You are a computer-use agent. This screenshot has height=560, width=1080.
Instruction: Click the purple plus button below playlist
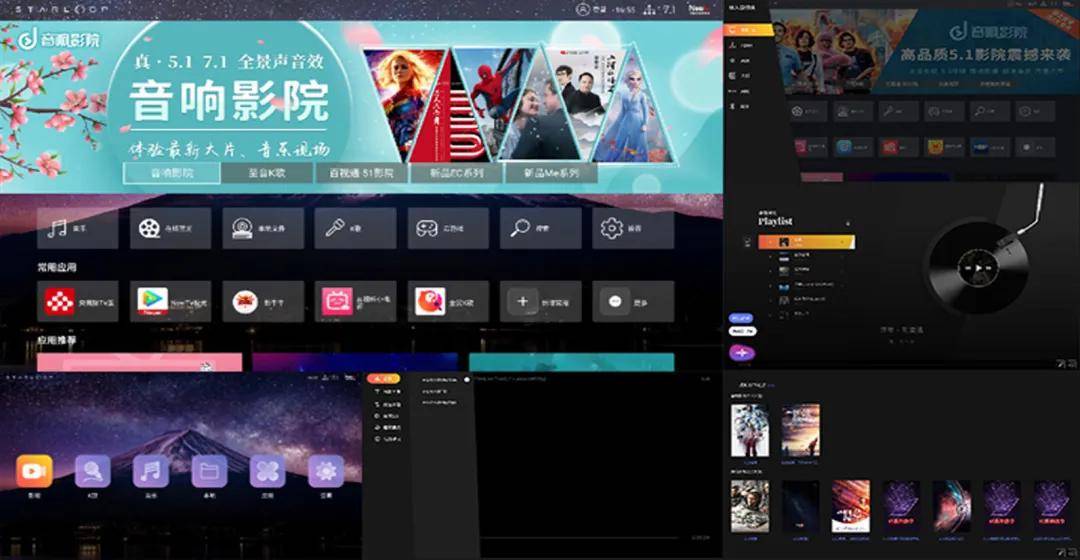click(742, 353)
